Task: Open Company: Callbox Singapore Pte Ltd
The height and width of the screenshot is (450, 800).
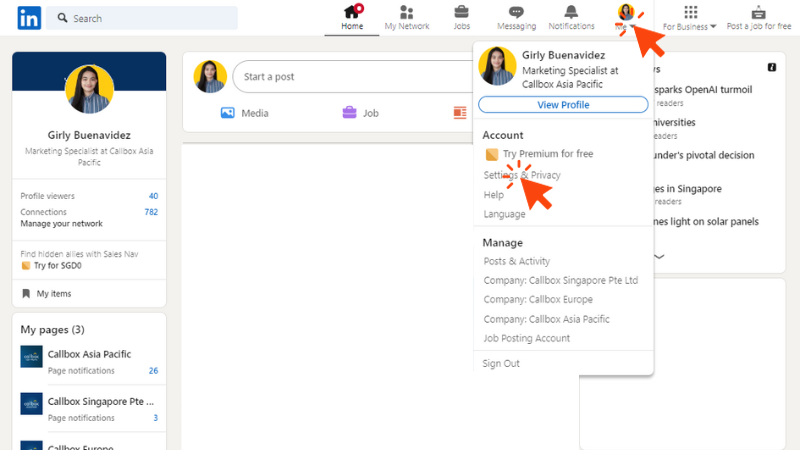Action: 561,280
